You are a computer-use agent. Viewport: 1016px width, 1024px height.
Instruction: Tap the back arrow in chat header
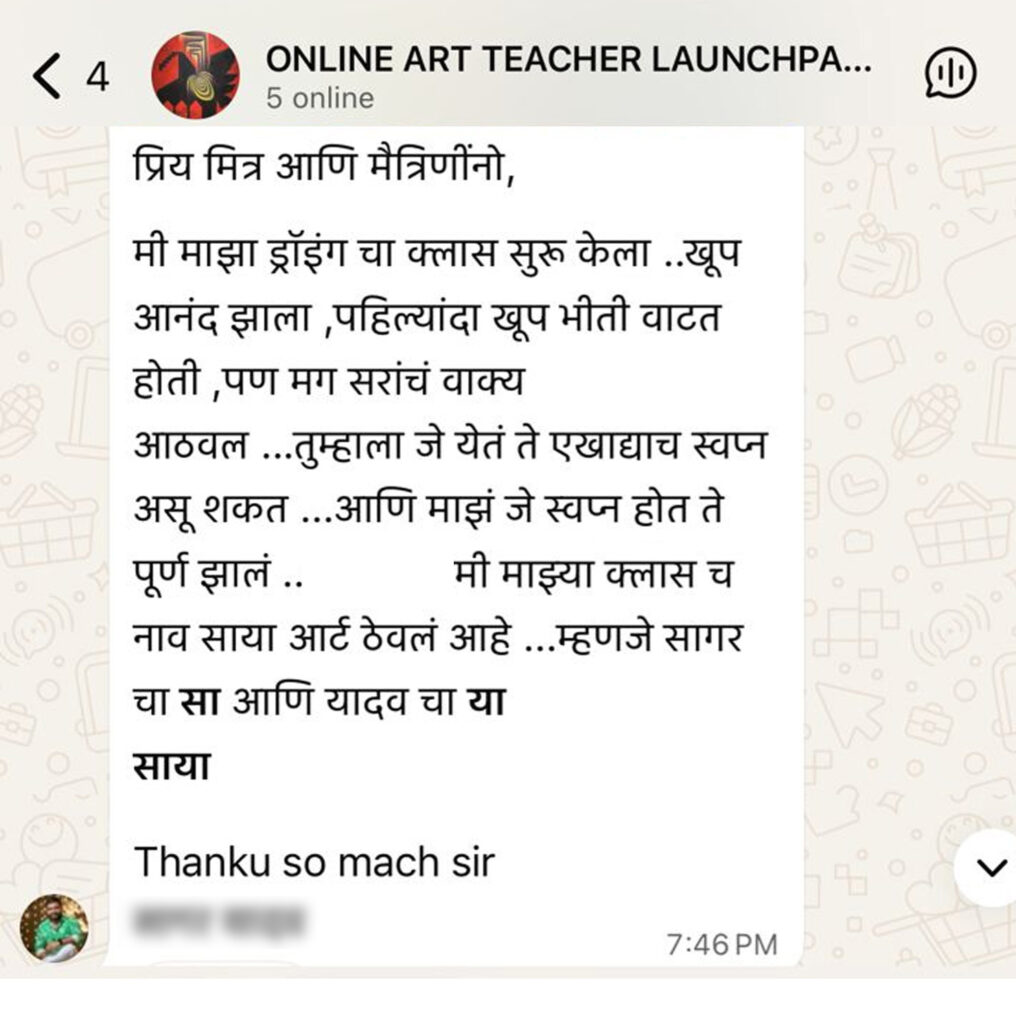pyautogui.click(x=47, y=76)
